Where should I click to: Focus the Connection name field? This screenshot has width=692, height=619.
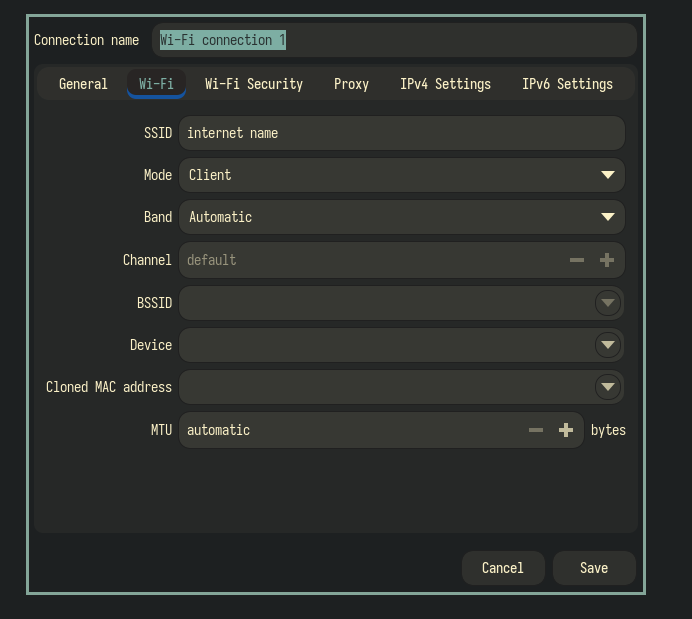[x=394, y=40]
